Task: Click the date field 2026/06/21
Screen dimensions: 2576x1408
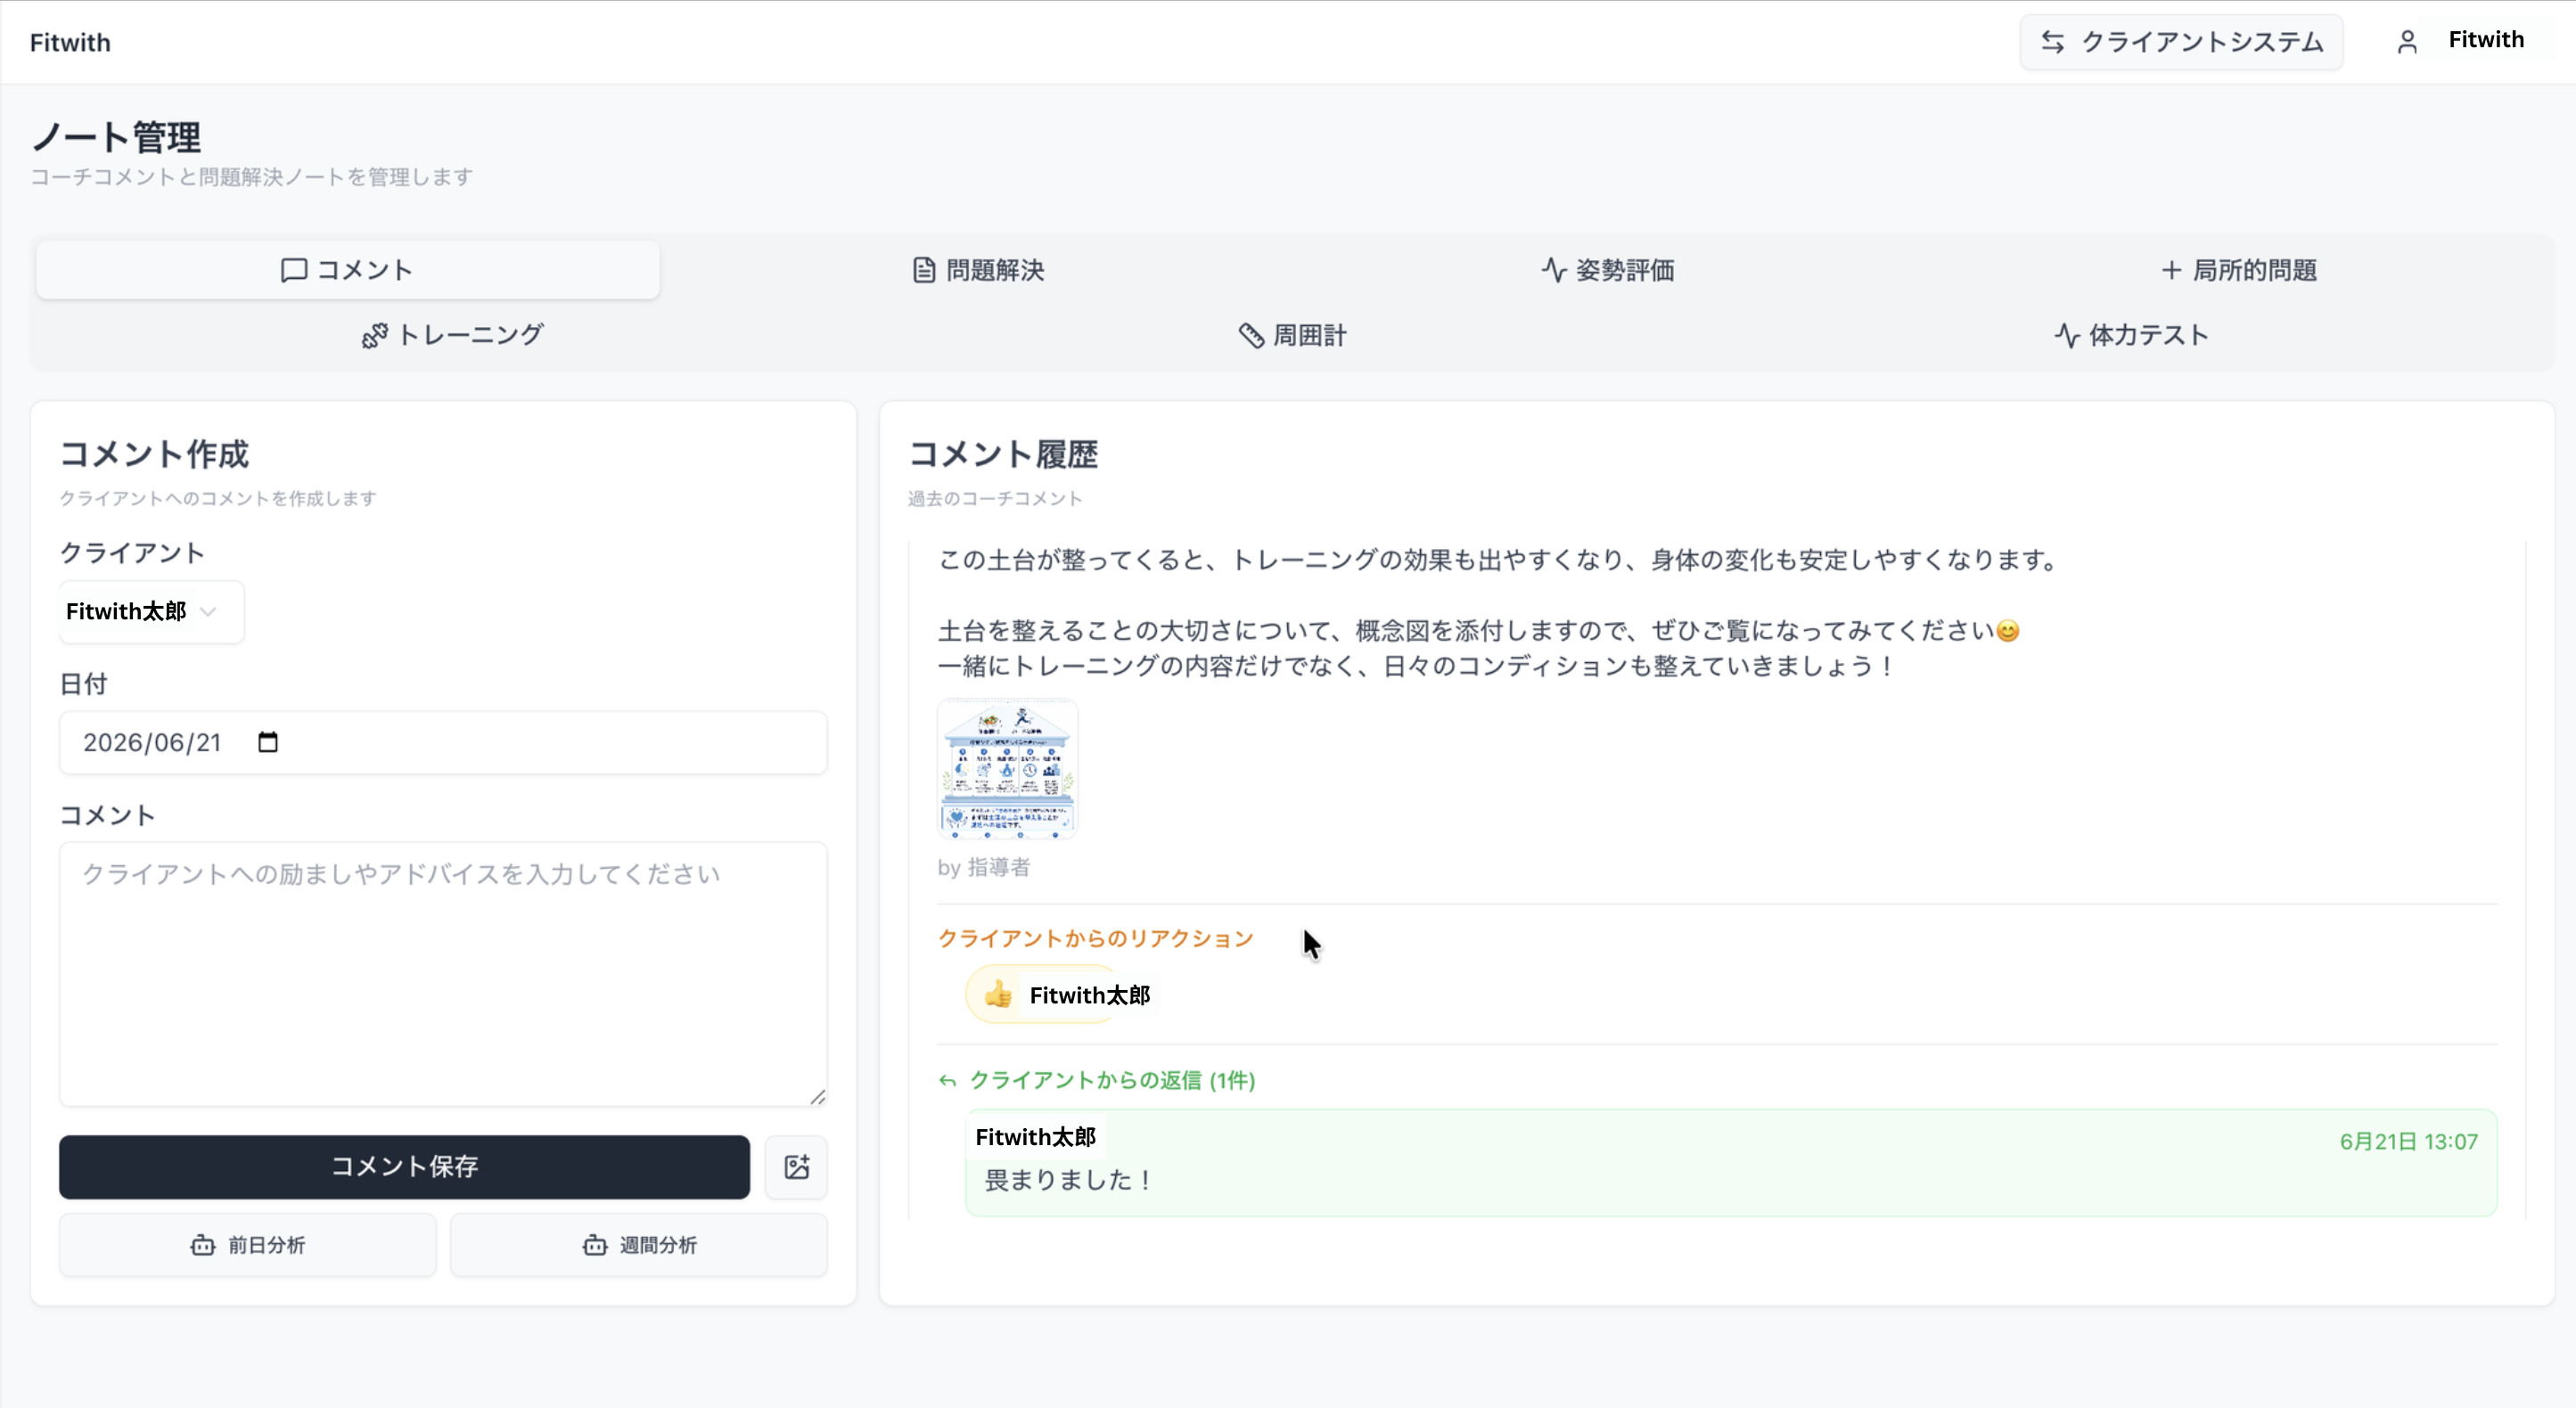Action: pyautogui.click(x=443, y=742)
